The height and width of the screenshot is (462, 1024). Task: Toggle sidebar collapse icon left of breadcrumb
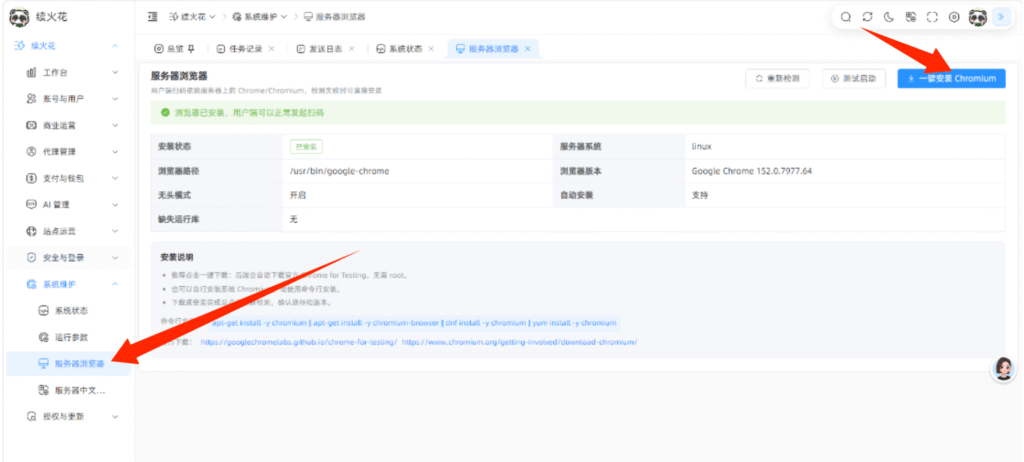tap(152, 16)
